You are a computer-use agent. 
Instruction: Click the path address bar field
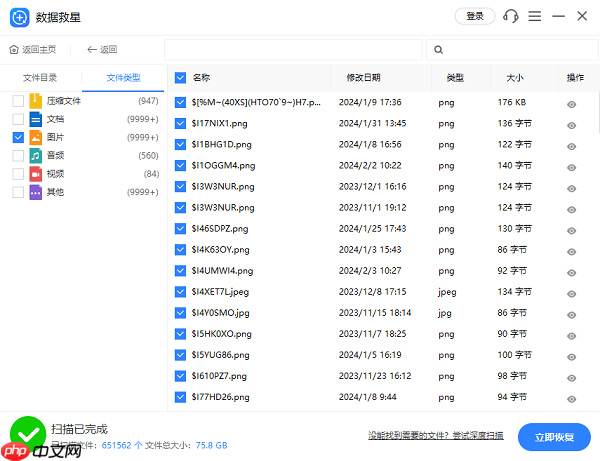[x=293, y=50]
